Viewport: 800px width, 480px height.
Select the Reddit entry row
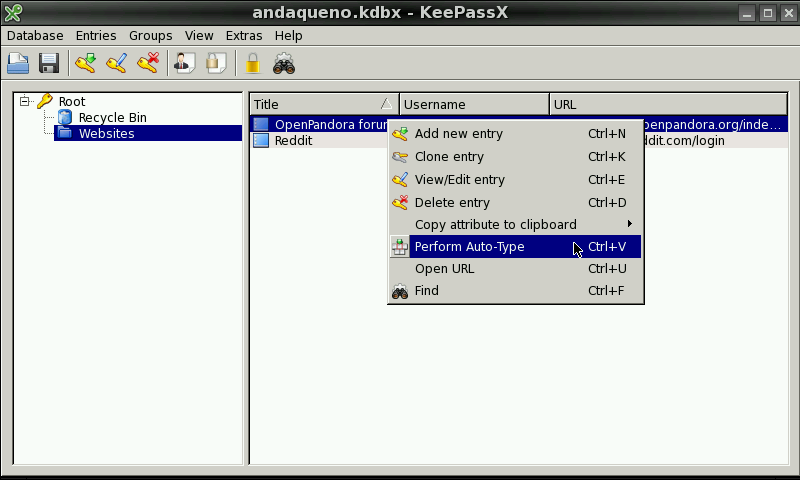click(293, 141)
